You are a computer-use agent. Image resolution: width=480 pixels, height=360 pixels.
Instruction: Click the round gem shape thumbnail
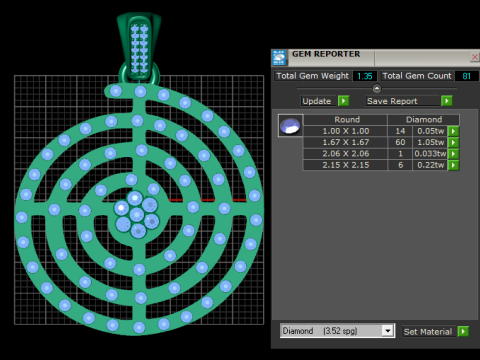(291, 126)
